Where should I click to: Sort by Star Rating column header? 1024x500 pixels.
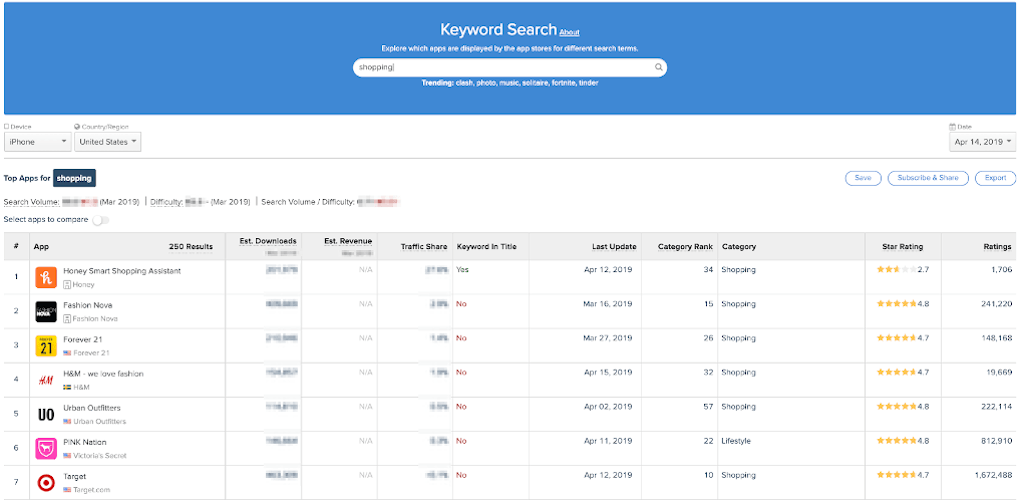point(903,247)
